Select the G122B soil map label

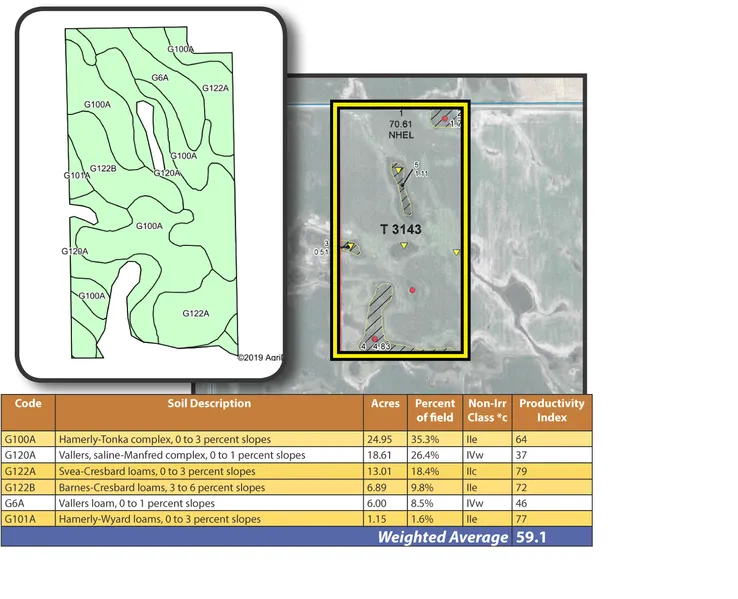click(x=103, y=168)
